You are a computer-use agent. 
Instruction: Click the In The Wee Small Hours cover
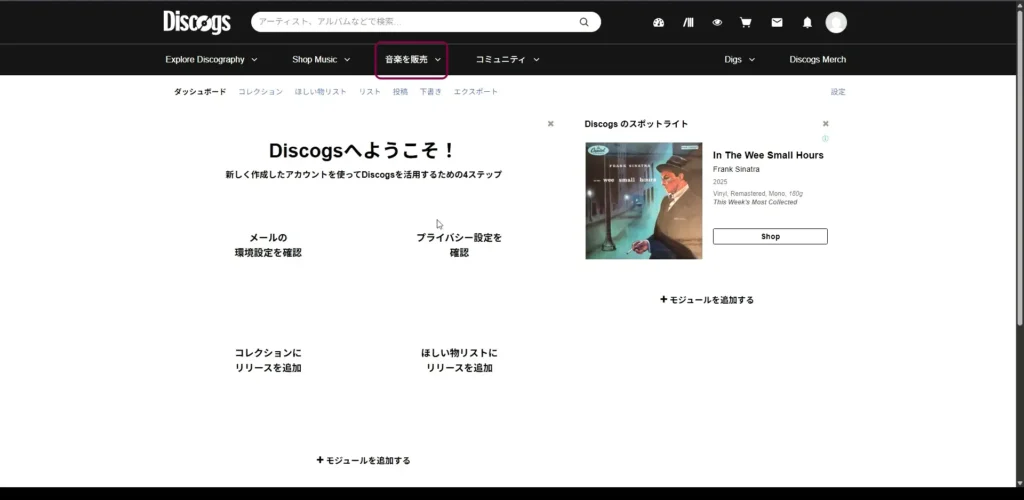click(x=643, y=201)
